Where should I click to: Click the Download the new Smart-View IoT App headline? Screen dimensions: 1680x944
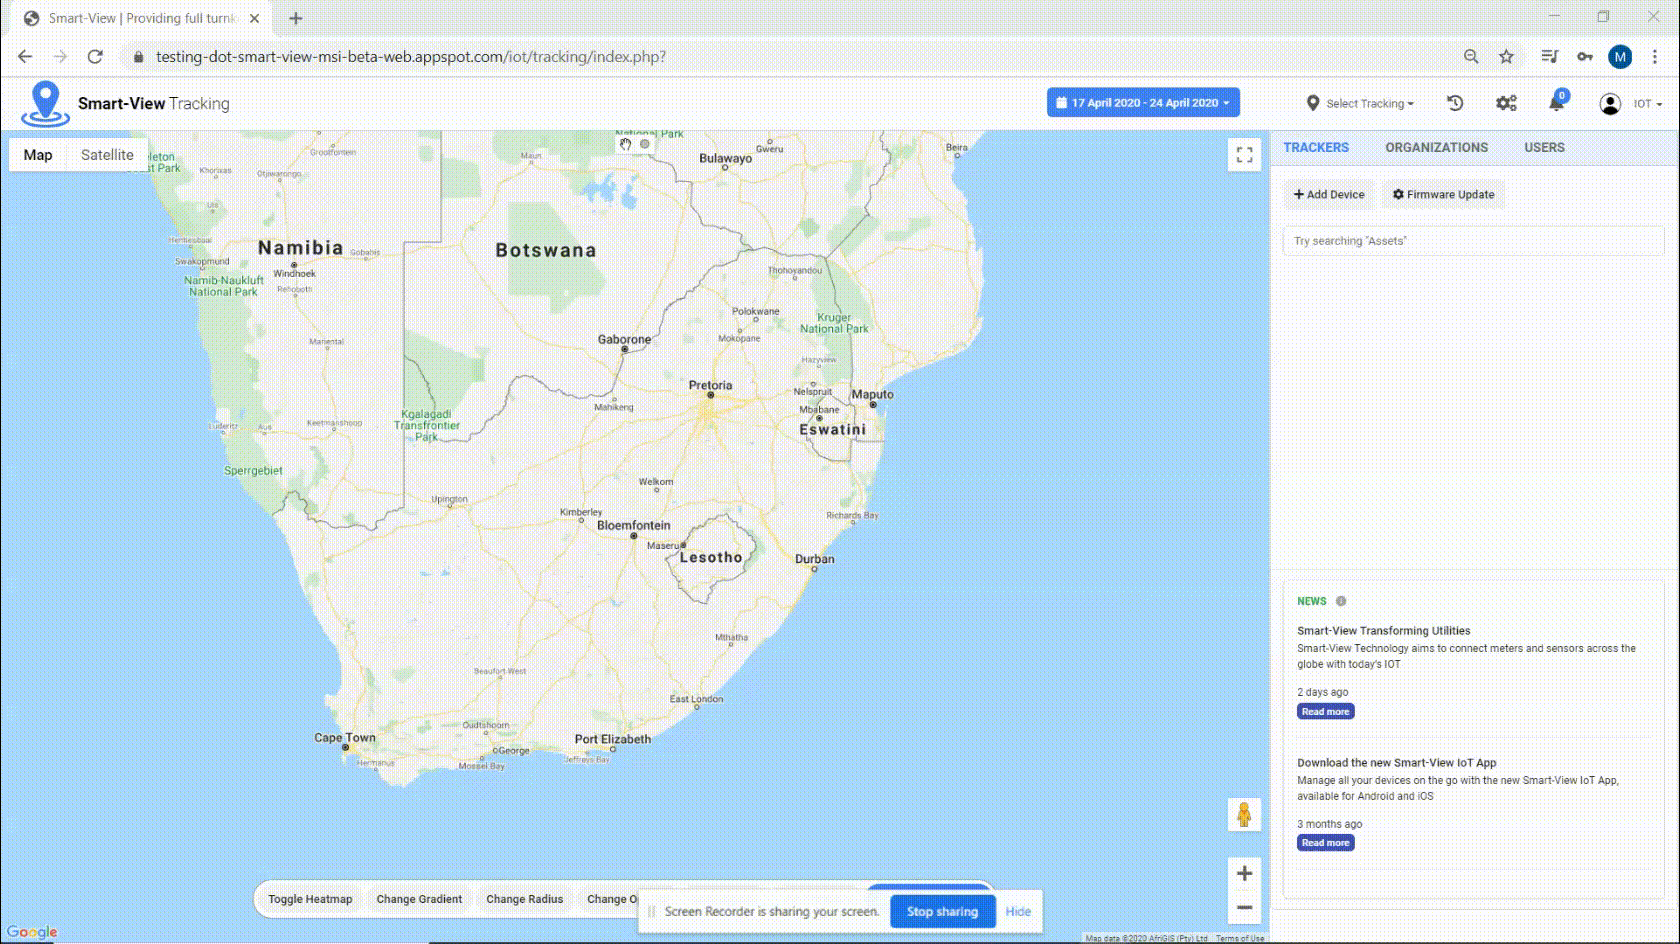tap(1396, 763)
